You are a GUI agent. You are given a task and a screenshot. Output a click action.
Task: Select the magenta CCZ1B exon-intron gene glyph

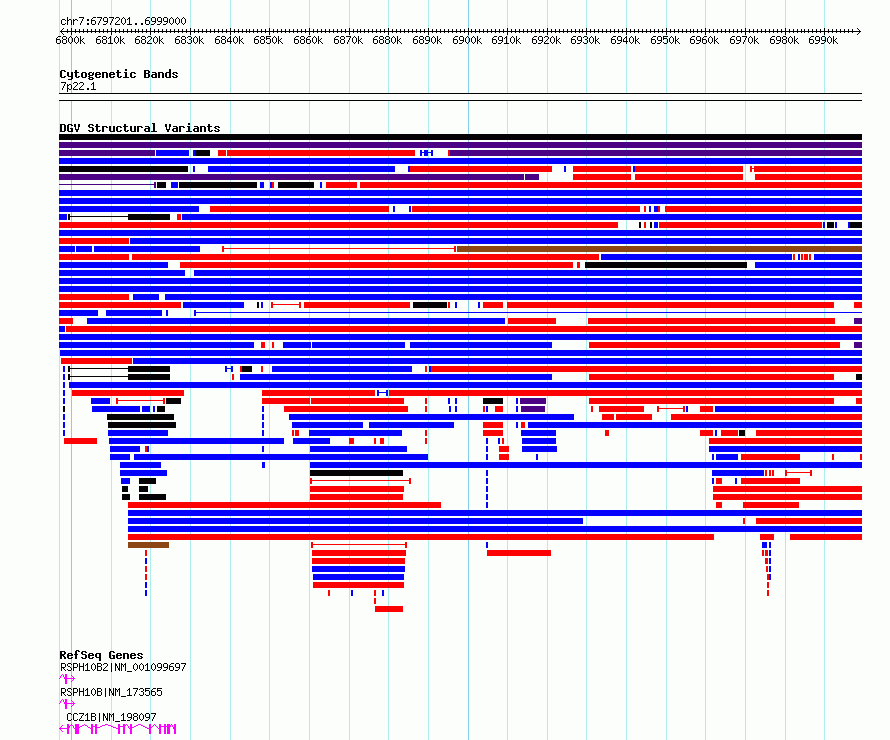click(118, 729)
